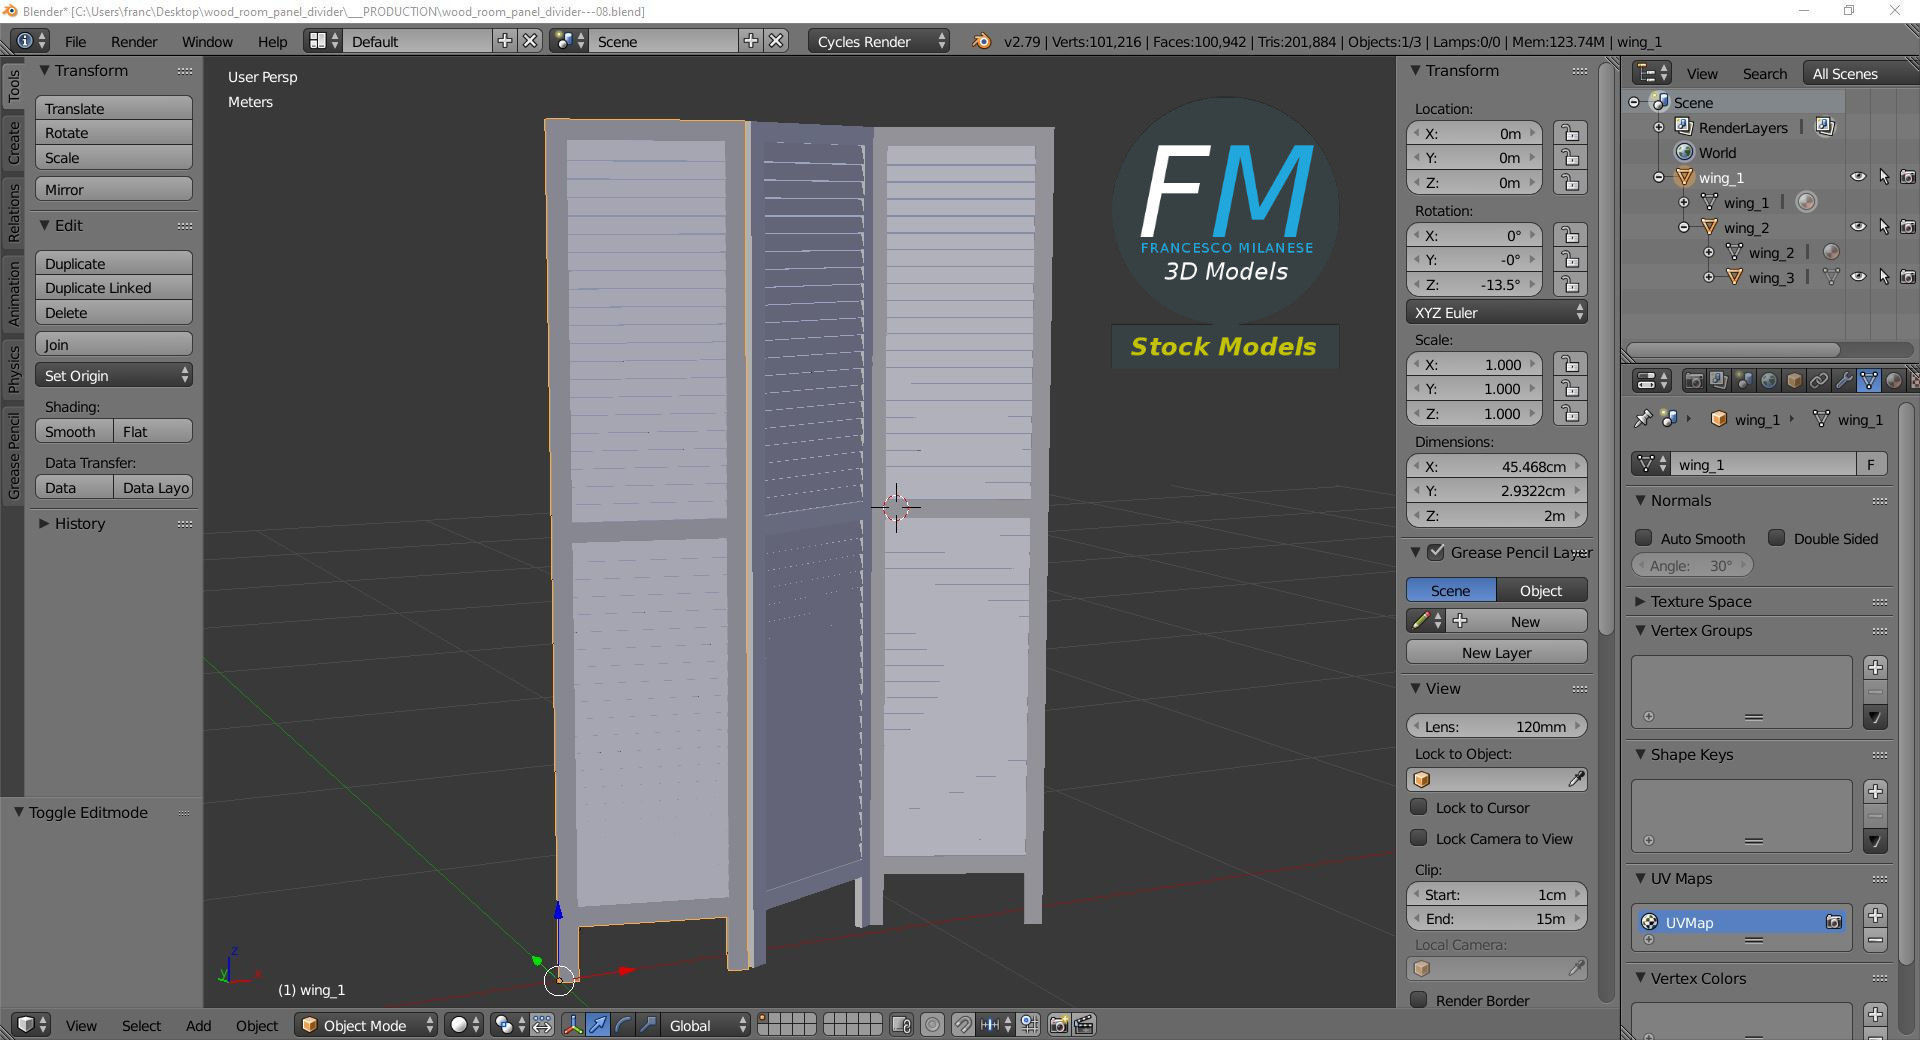This screenshot has height=1040, width=1920.
Task: Enable Lock Camera to View checkbox
Action: [x=1418, y=838]
